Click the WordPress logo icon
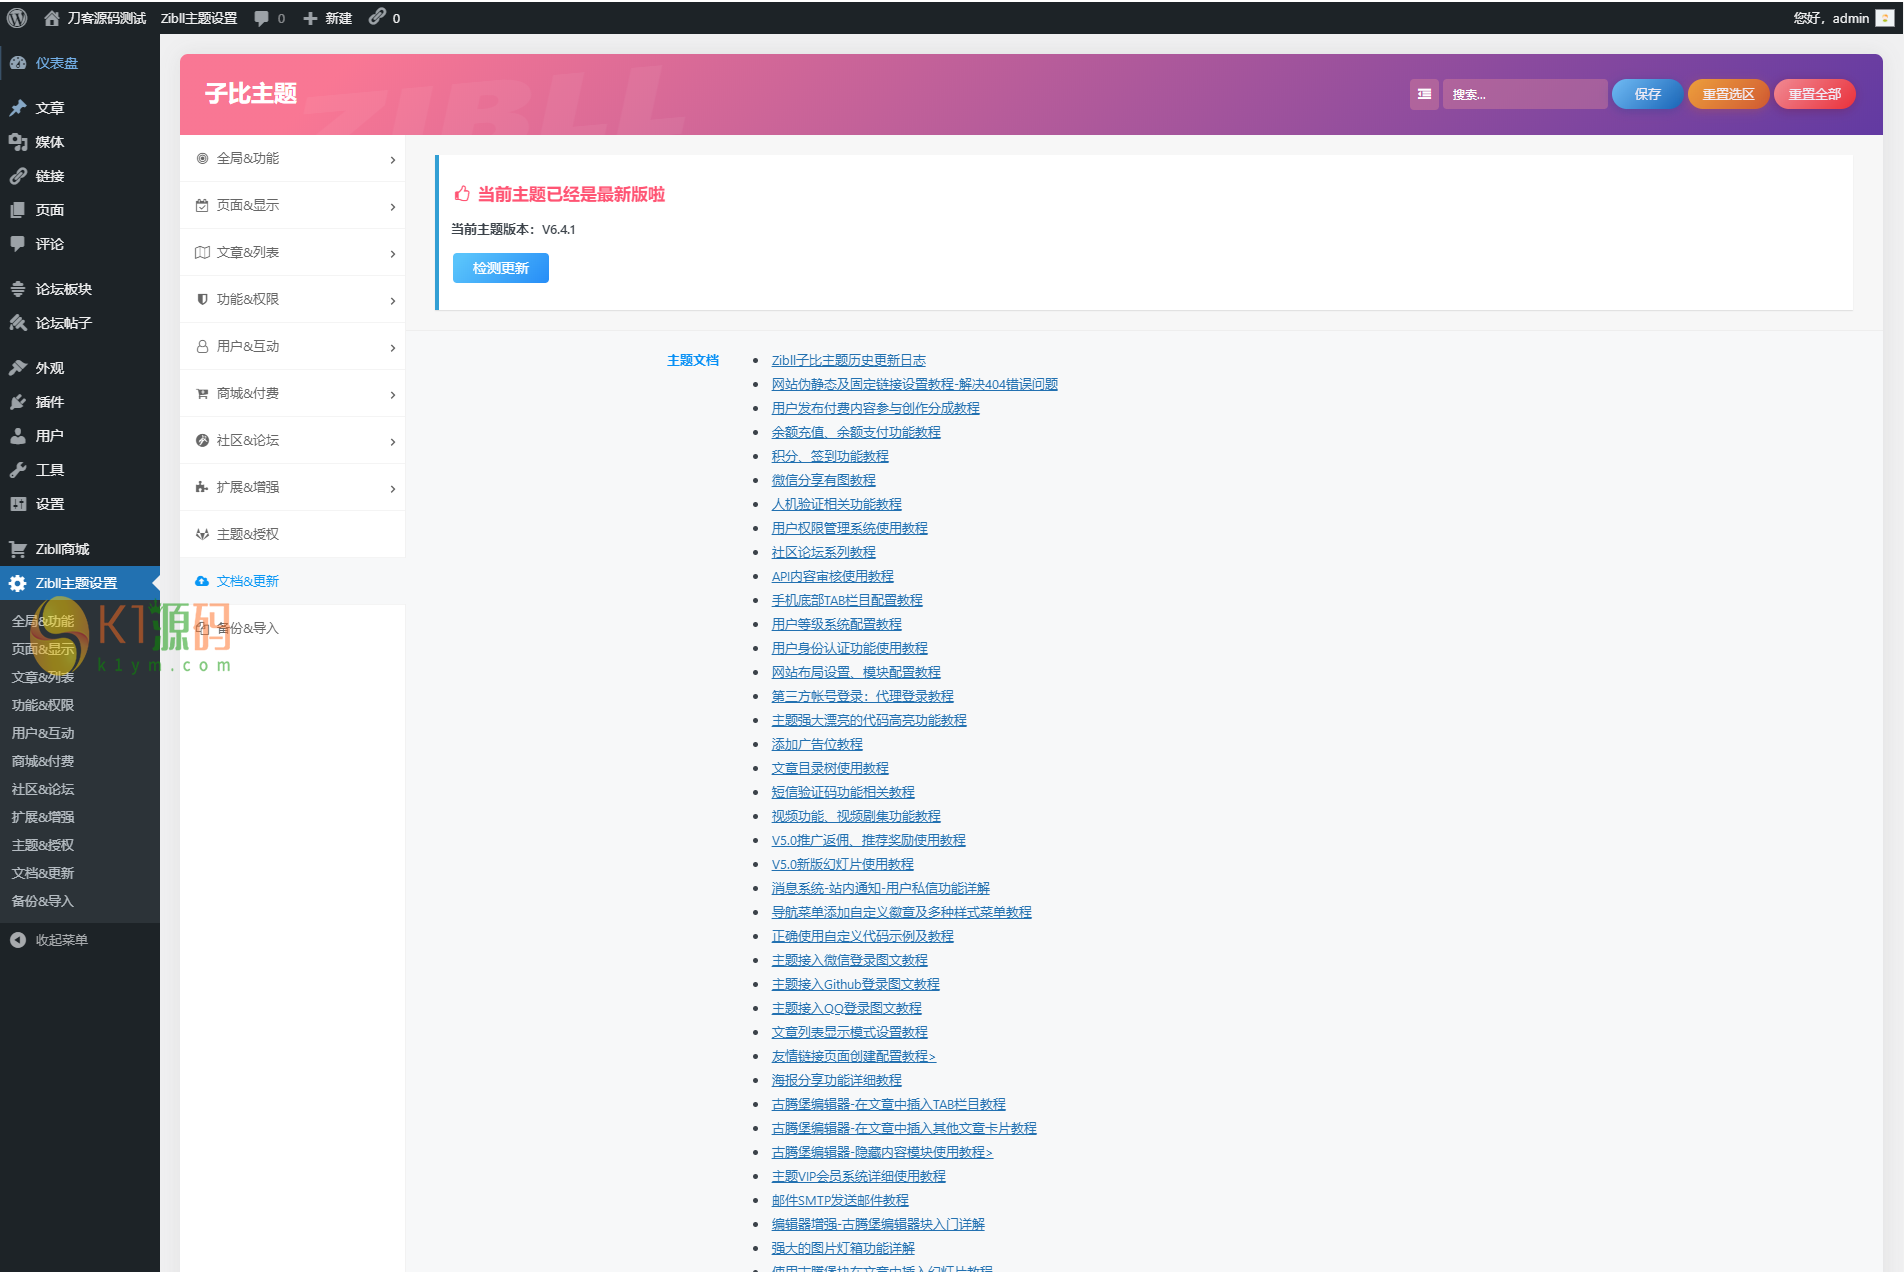 coord(17,18)
